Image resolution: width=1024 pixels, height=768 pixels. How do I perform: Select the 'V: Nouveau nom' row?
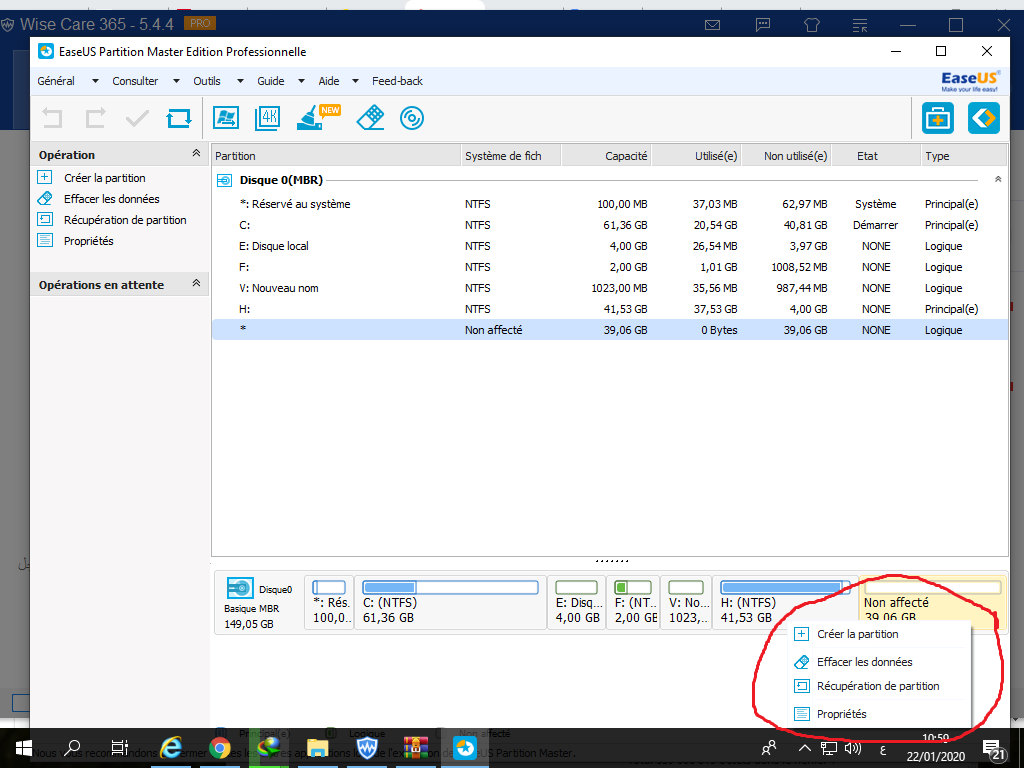(x=609, y=287)
